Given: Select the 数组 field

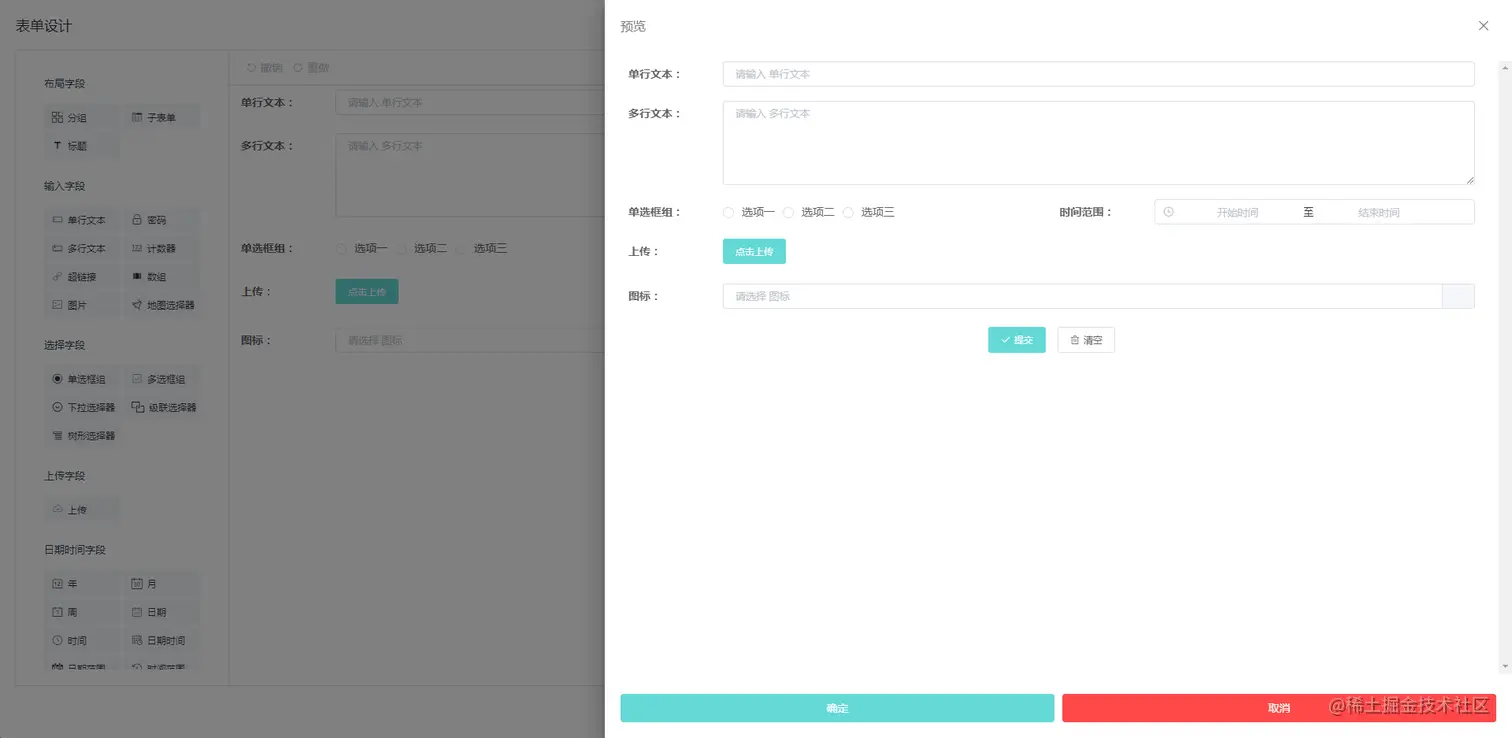Looking at the screenshot, I should [x=160, y=277].
